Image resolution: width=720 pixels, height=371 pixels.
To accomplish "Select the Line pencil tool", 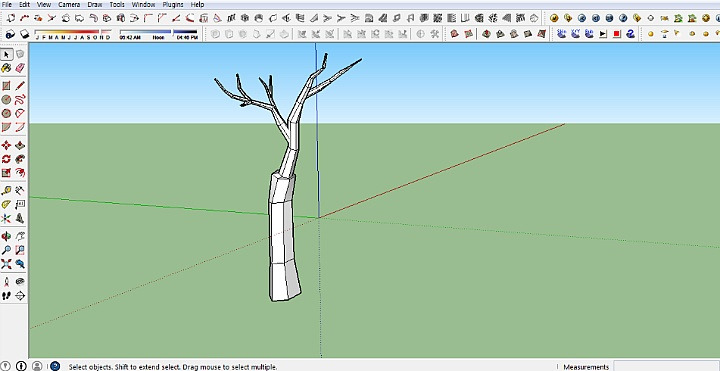I will (20, 86).
